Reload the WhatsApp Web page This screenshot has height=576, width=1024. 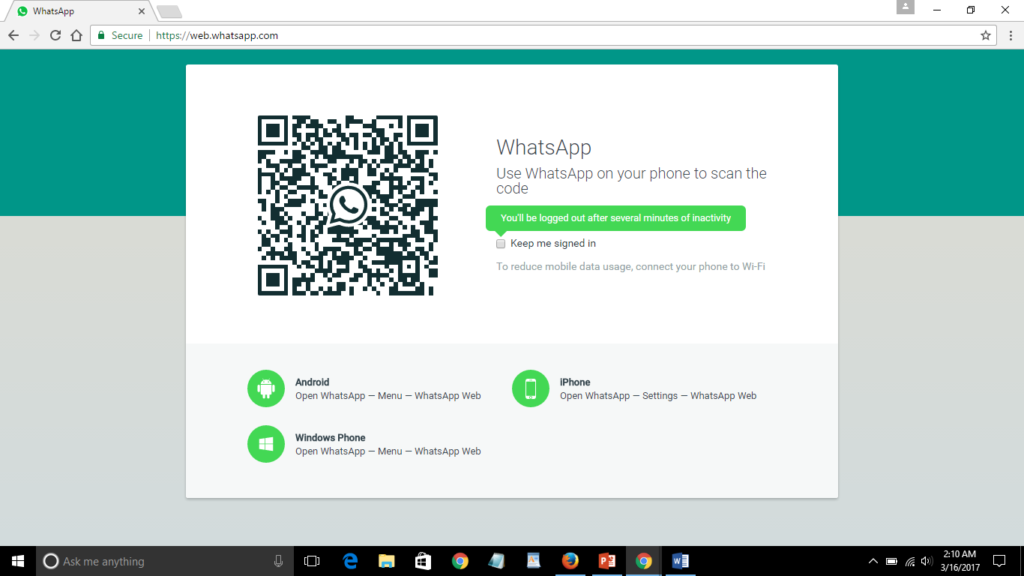click(x=56, y=35)
